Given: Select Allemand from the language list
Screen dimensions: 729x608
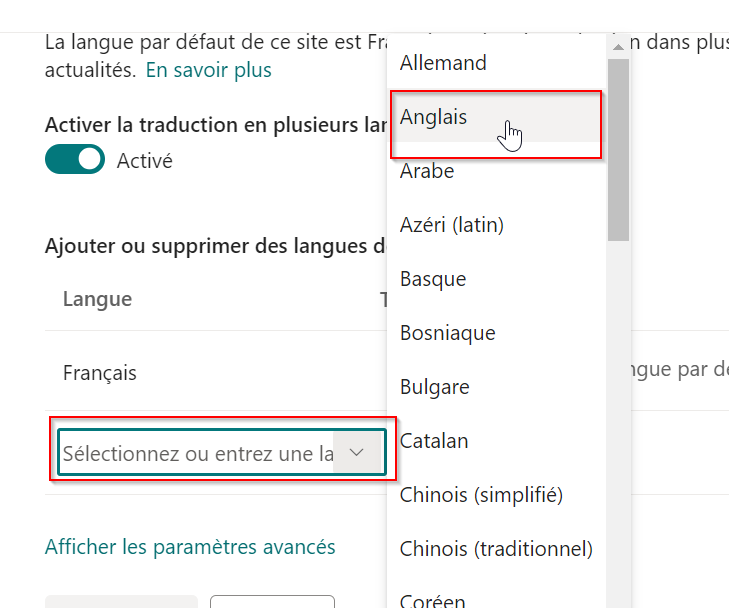Looking at the screenshot, I should tap(443, 63).
